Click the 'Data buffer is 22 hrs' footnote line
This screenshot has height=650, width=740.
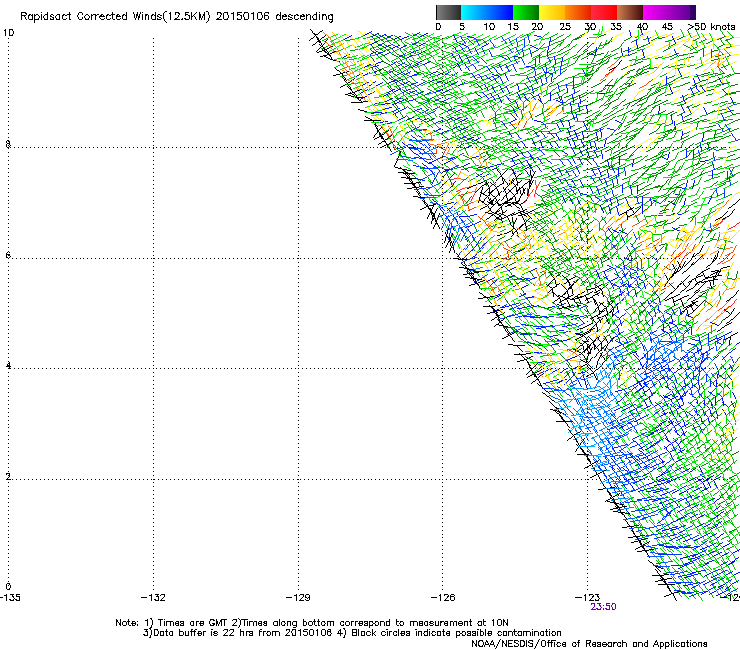tap(352, 633)
